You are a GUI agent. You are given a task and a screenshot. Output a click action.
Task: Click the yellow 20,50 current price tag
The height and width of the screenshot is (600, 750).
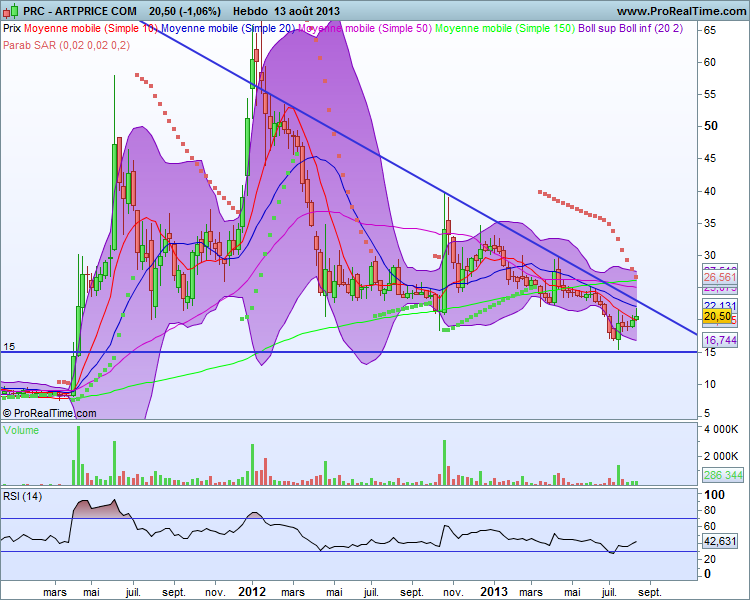(717, 316)
